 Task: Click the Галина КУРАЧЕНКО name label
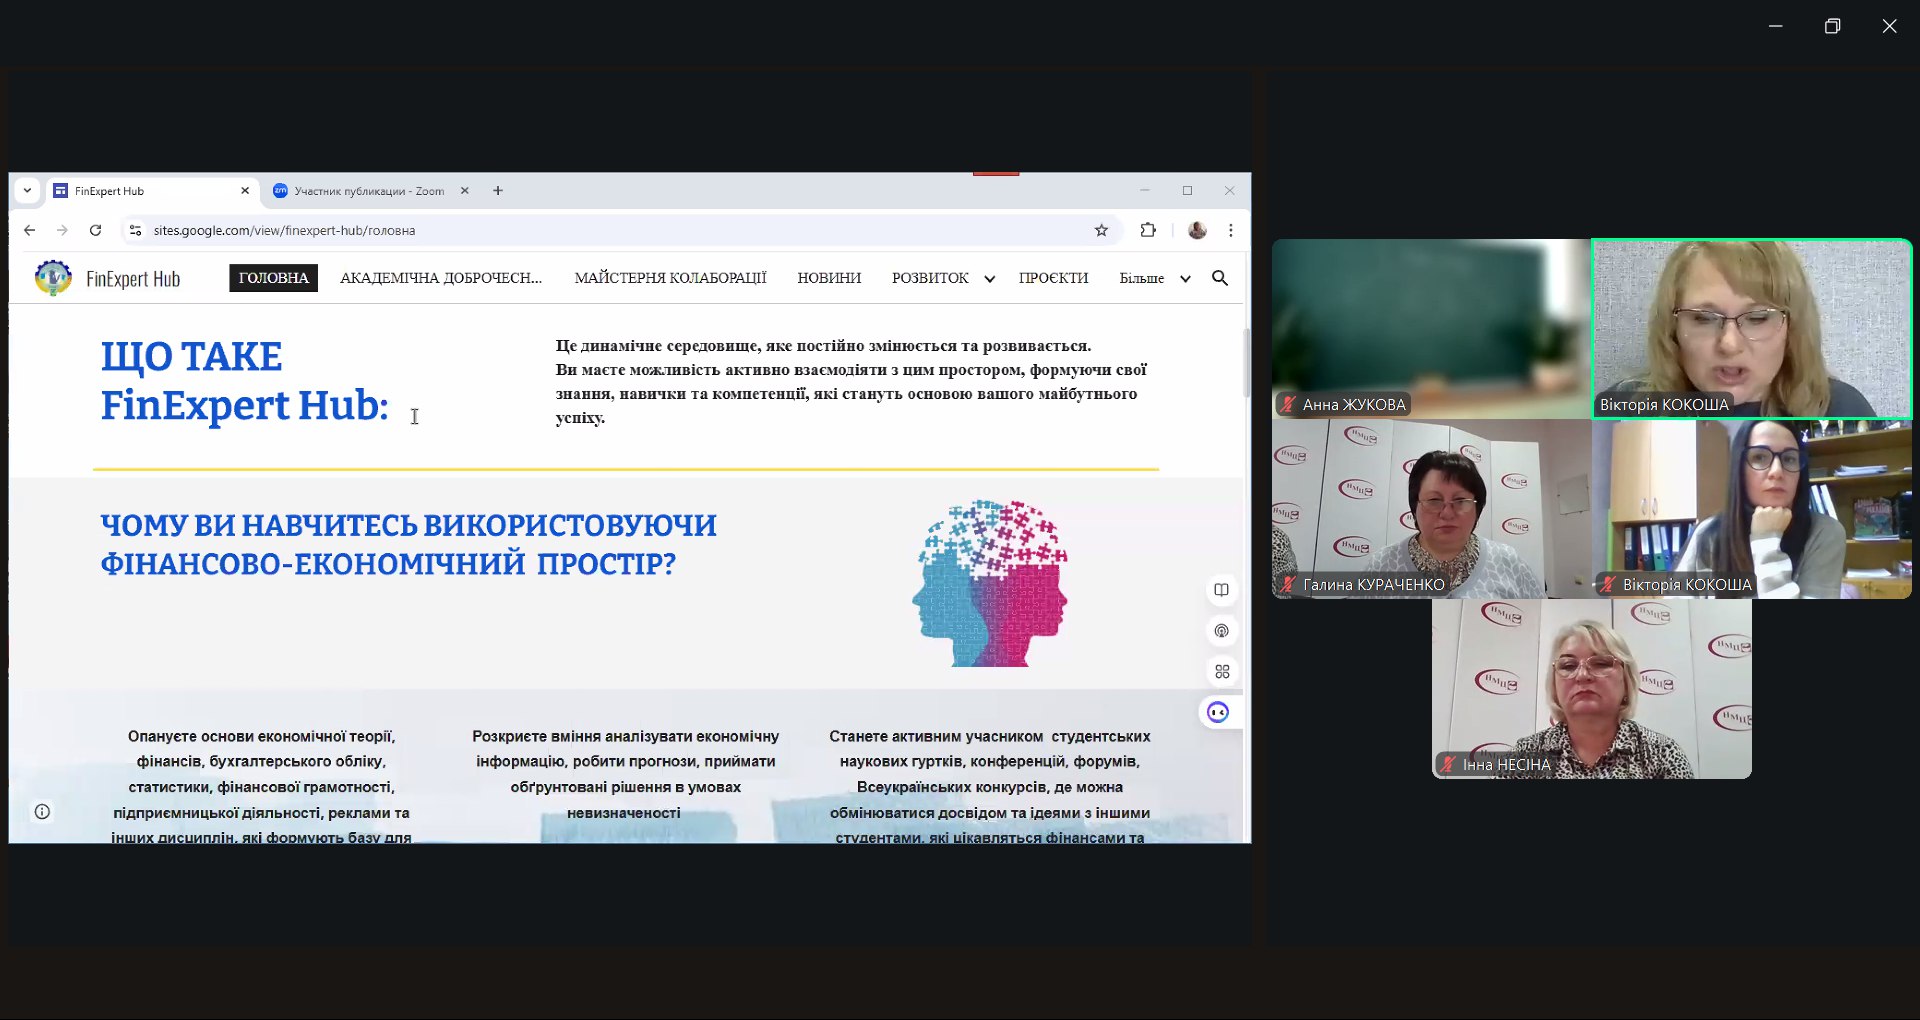pyautogui.click(x=1374, y=585)
